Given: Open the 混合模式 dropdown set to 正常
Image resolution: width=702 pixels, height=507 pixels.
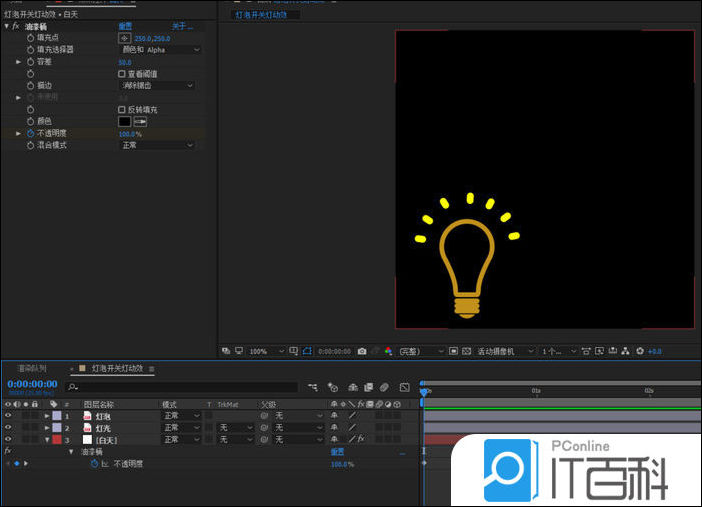Looking at the screenshot, I should click(157, 145).
